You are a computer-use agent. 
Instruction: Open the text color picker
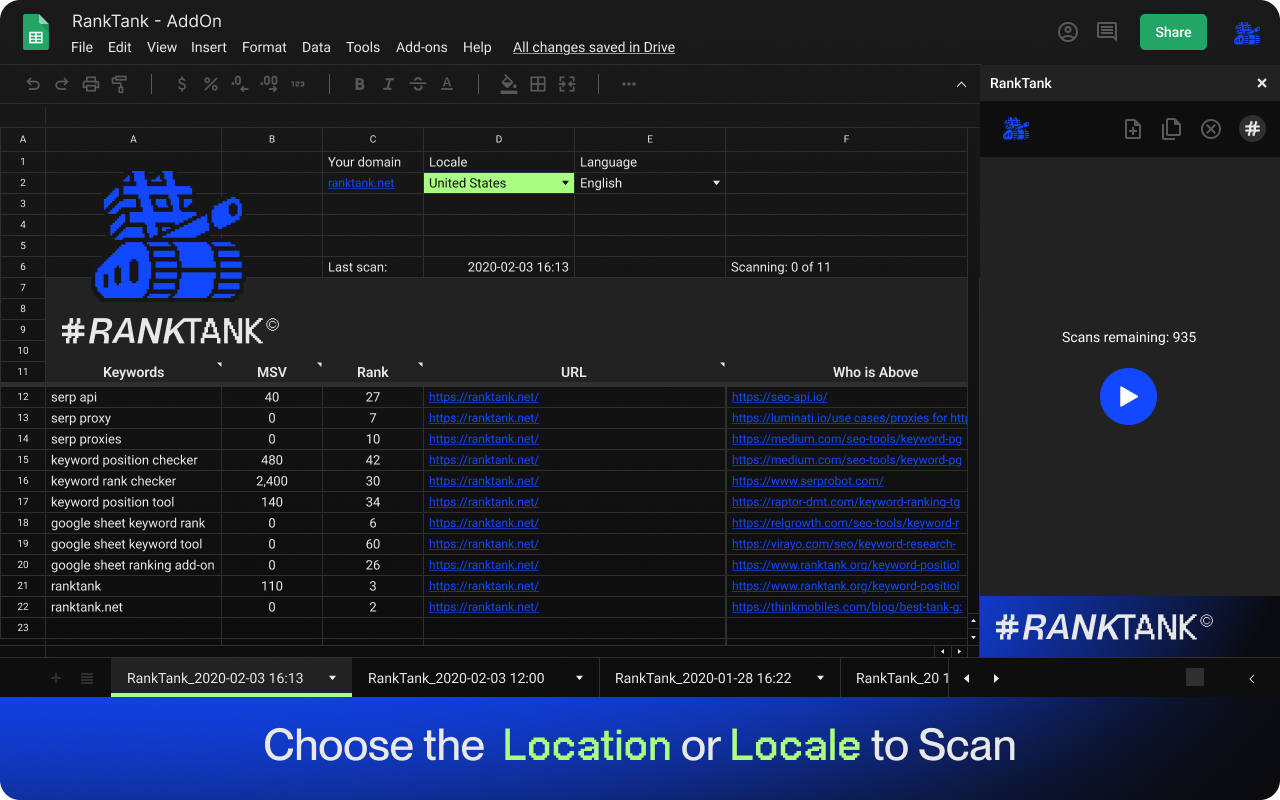click(447, 84)
